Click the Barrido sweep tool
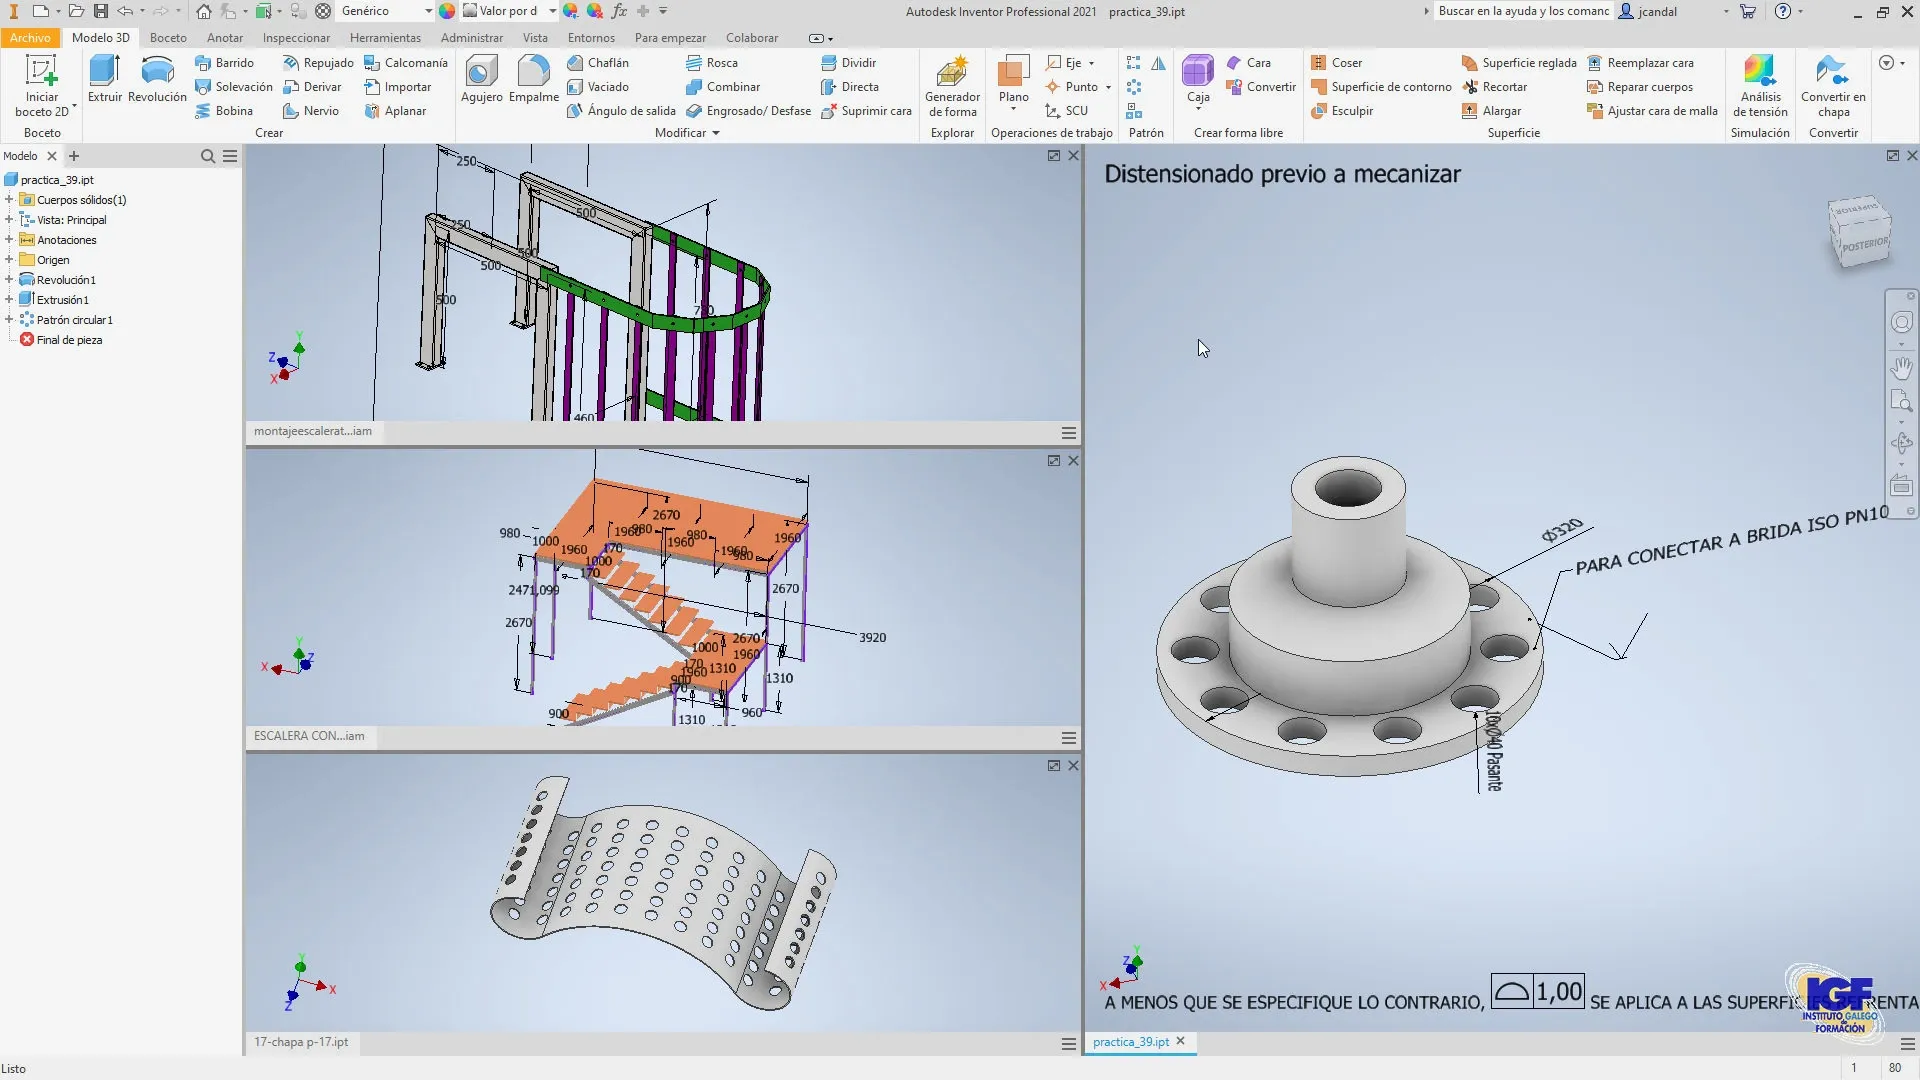Viewport: 1920px width, 1080px height. tap(225, 62)
